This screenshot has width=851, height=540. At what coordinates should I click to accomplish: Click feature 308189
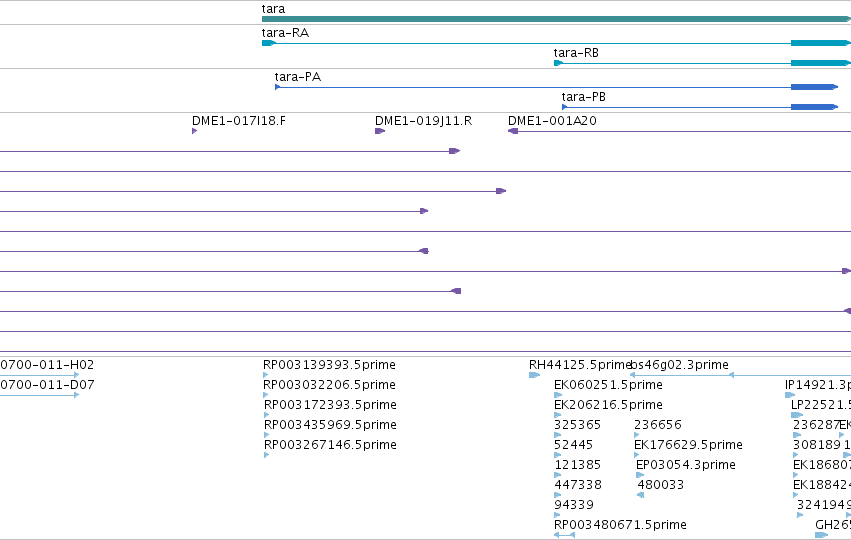pos(796,455)
